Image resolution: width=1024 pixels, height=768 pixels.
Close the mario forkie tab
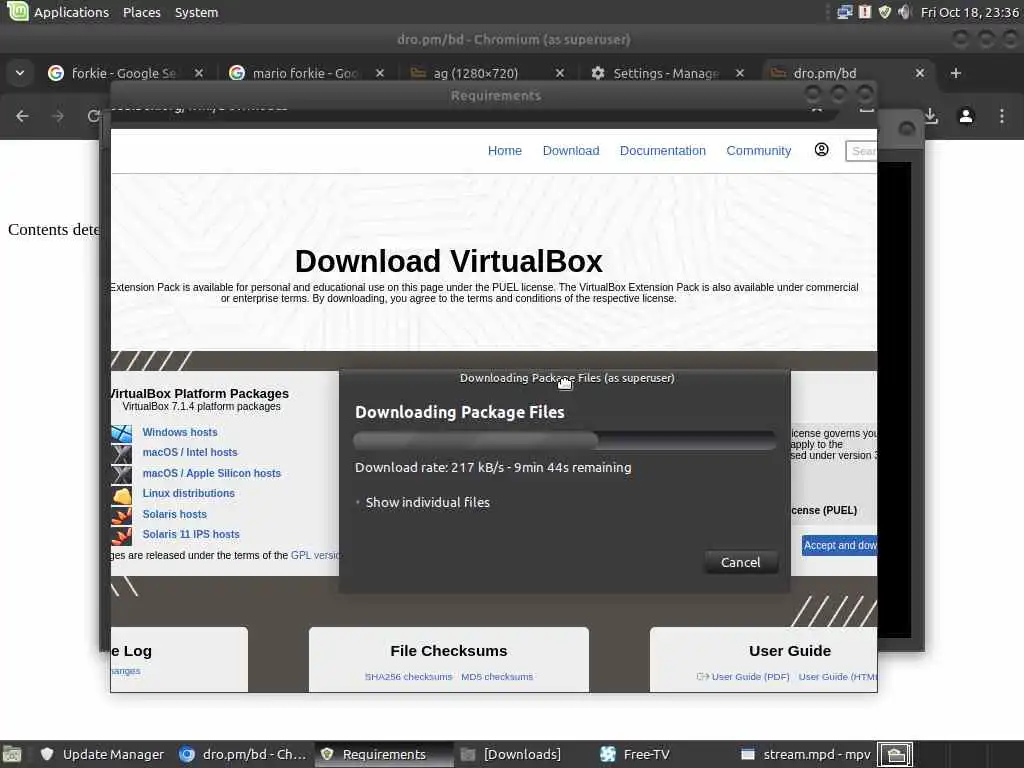tap(379, 73)
